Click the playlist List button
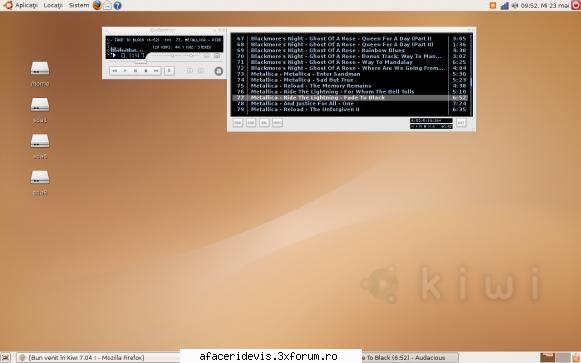This screenshot has height=363, width=581. coord(461,123)
